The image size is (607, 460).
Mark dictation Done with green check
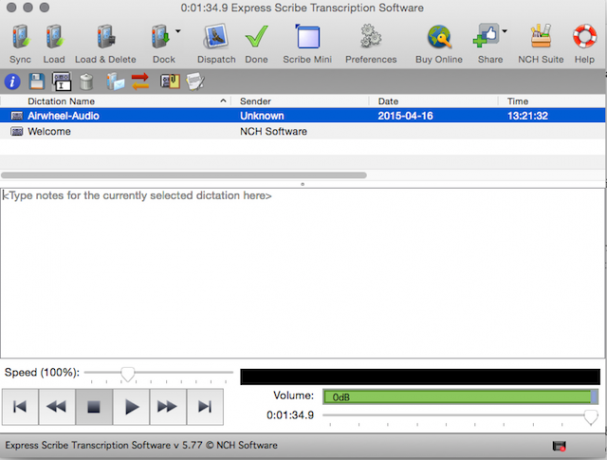click(256, 37)
